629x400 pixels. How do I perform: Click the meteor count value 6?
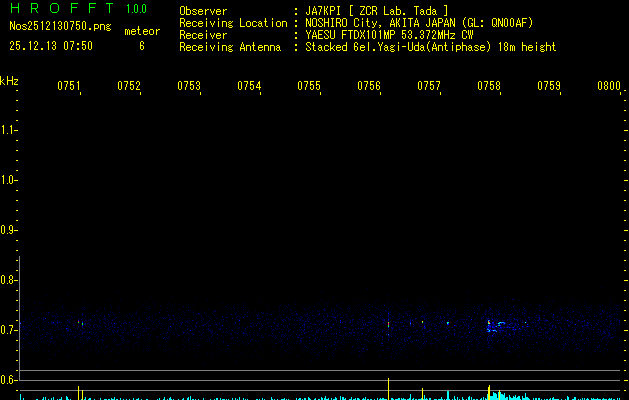coord(142,46)
